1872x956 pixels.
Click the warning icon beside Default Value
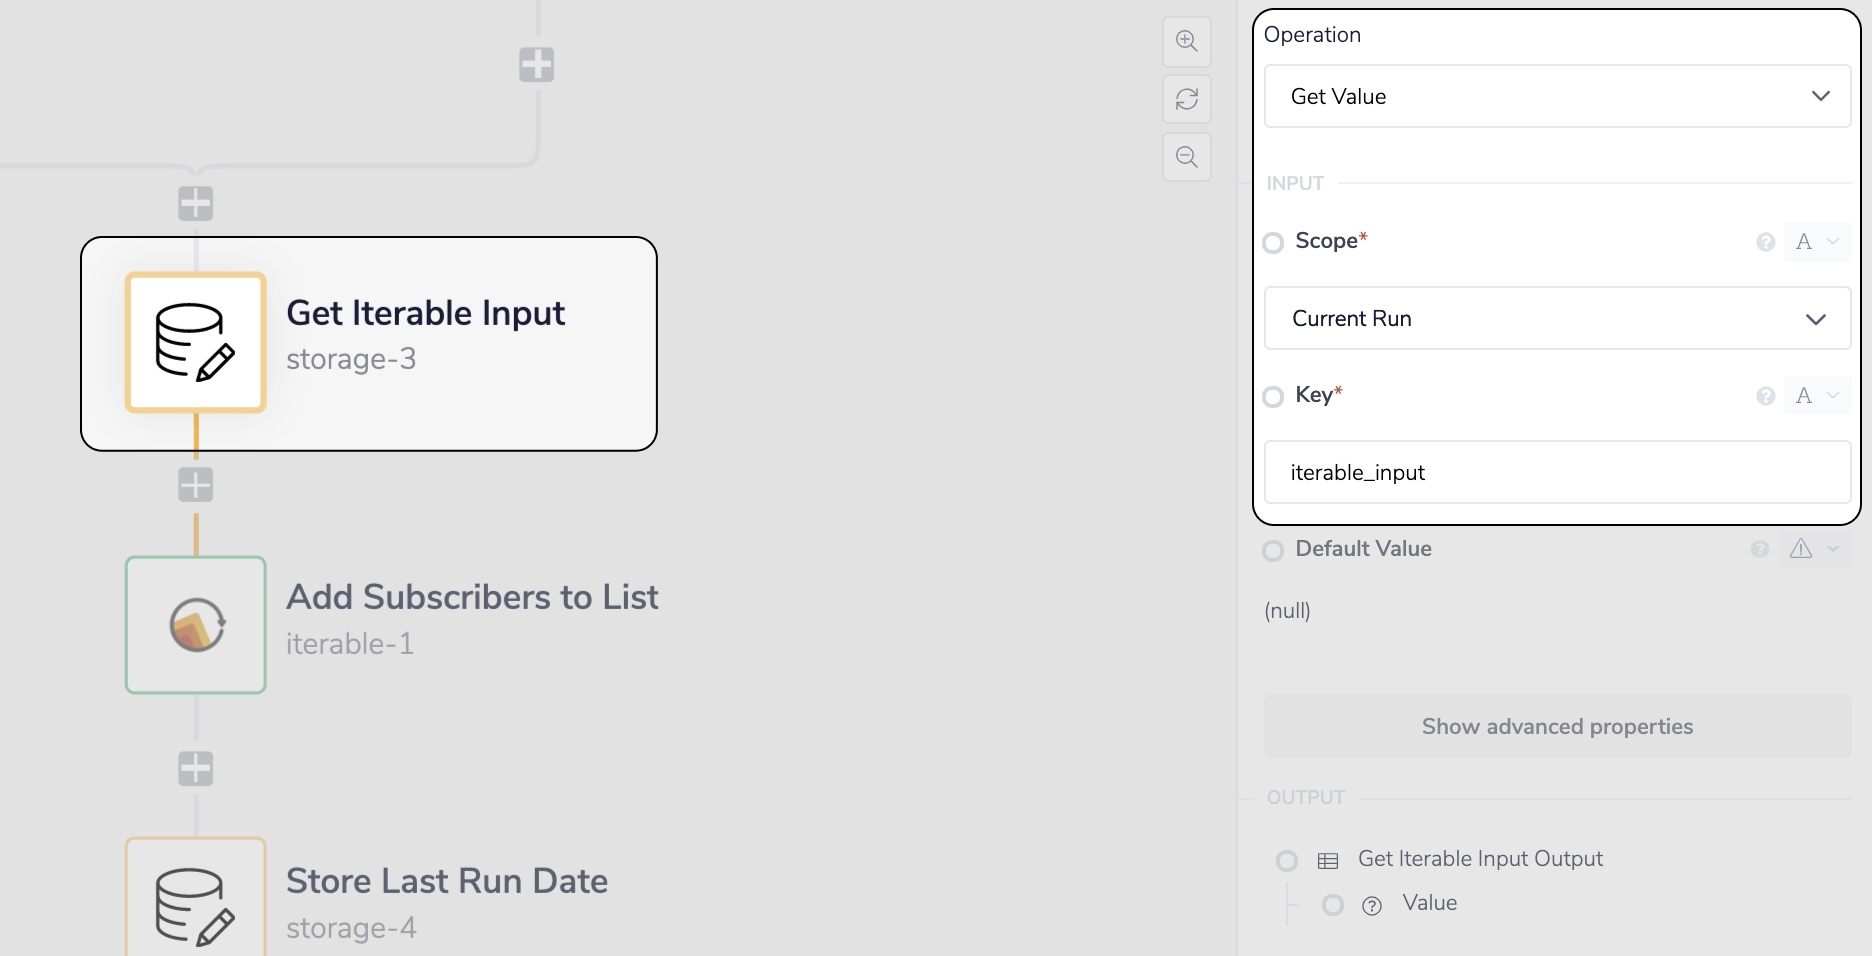point(1803,549)
